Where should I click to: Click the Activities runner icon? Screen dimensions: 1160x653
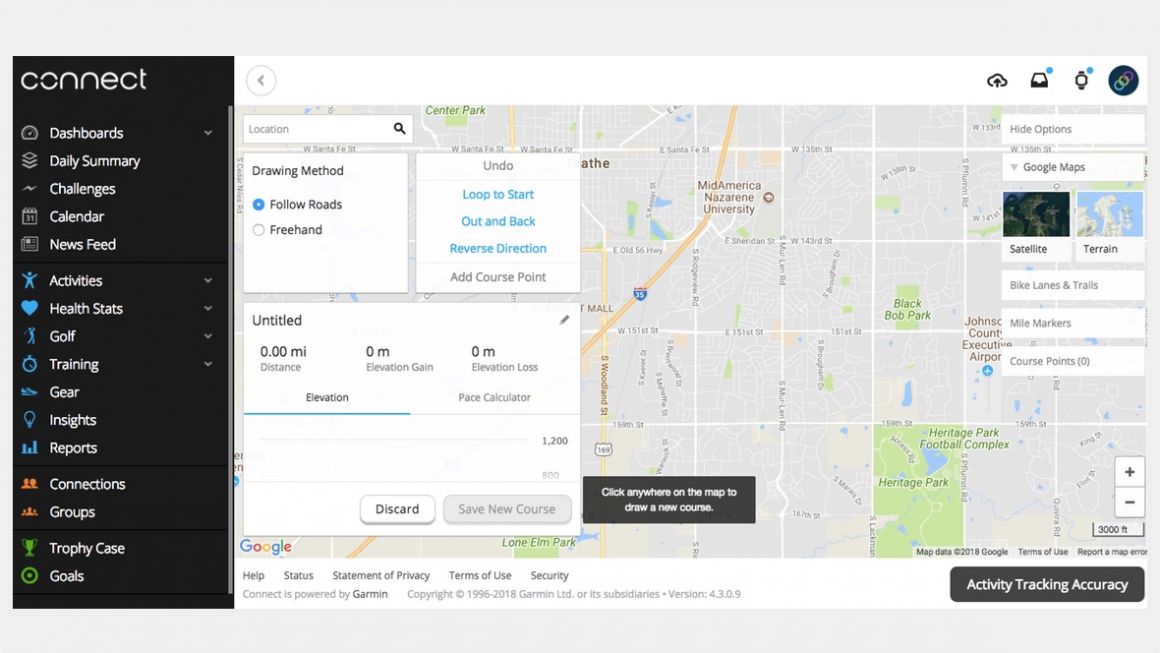[x=30, y=280]
